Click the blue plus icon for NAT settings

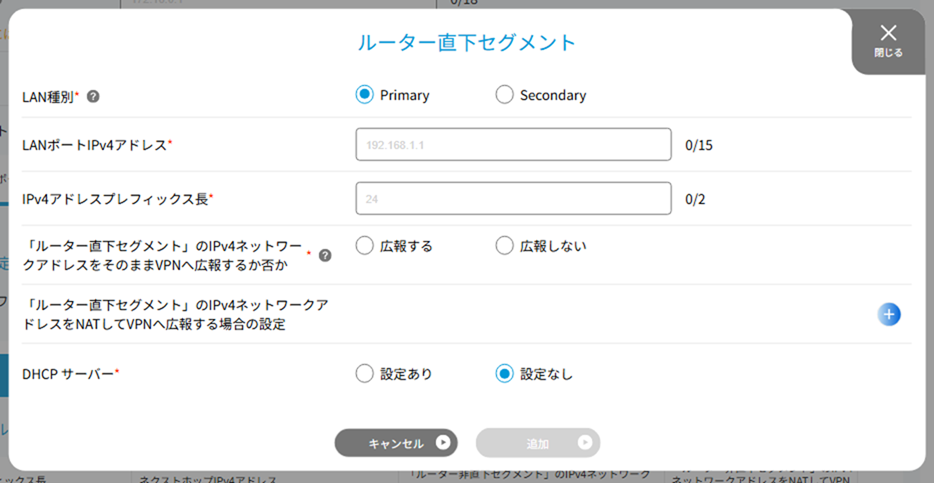point(889,314)
